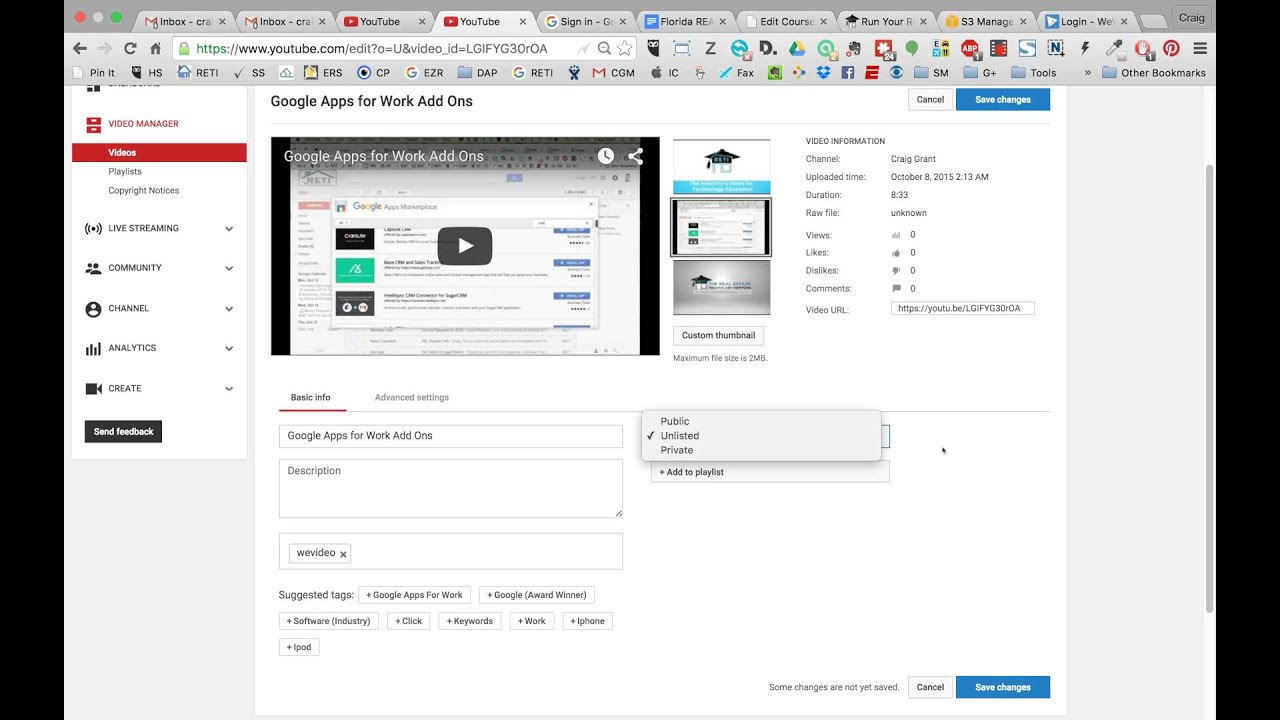Expand the Channel section chevron

[x=229, y=309]
